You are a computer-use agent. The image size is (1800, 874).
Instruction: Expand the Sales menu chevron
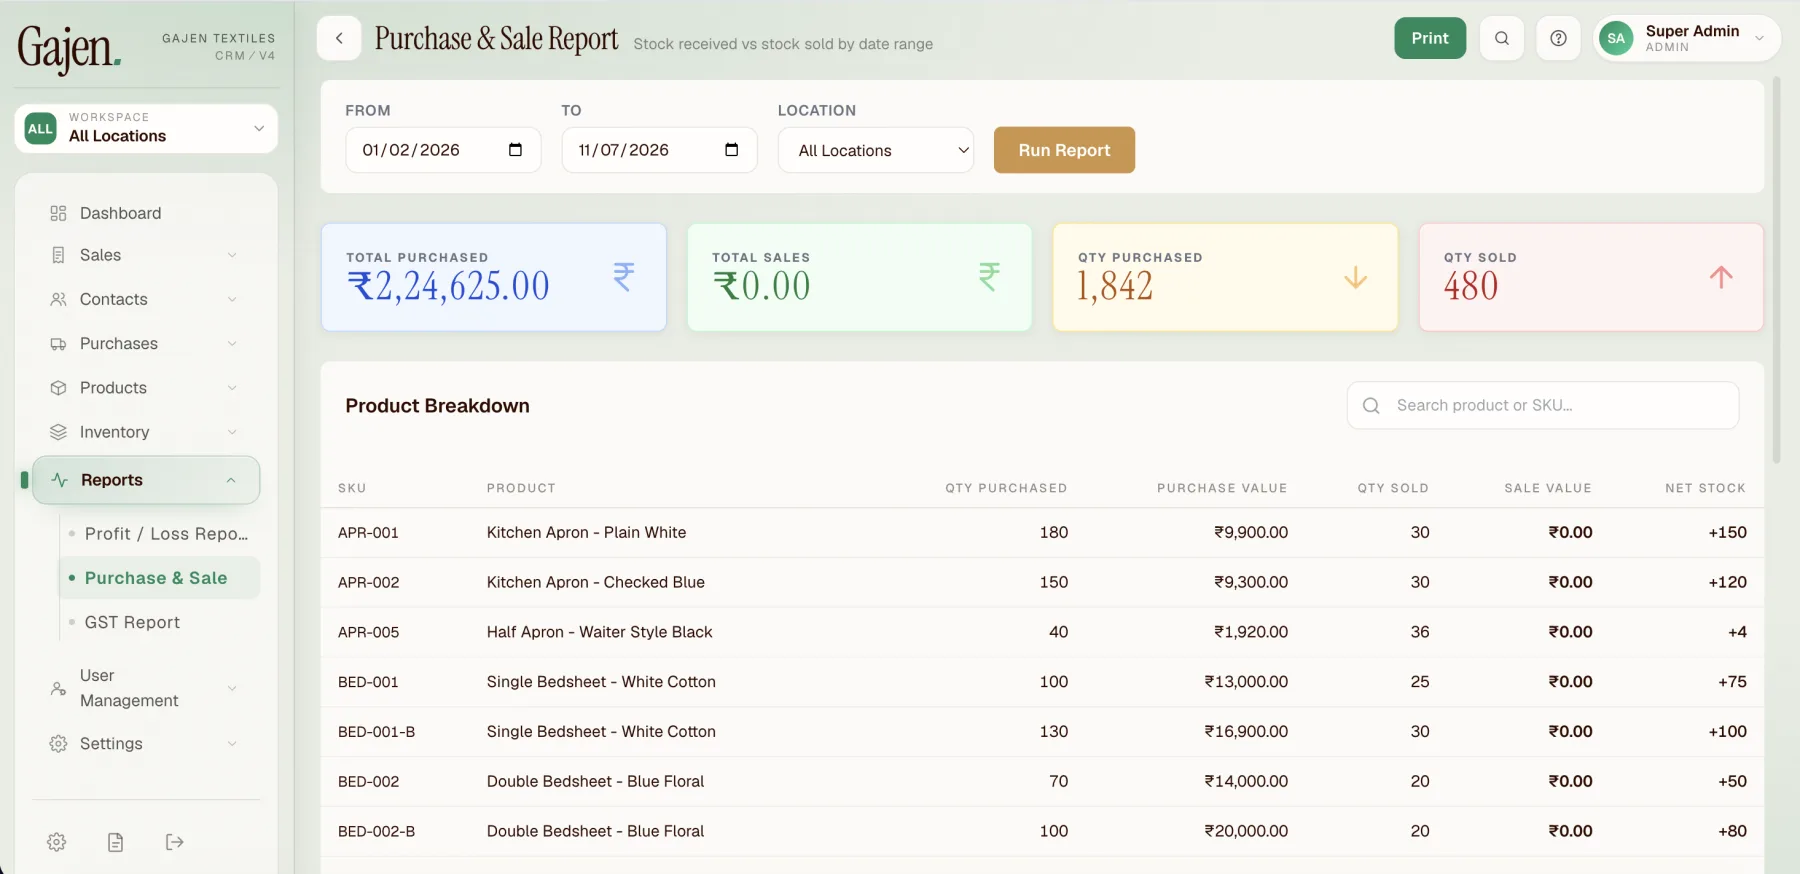232,255
